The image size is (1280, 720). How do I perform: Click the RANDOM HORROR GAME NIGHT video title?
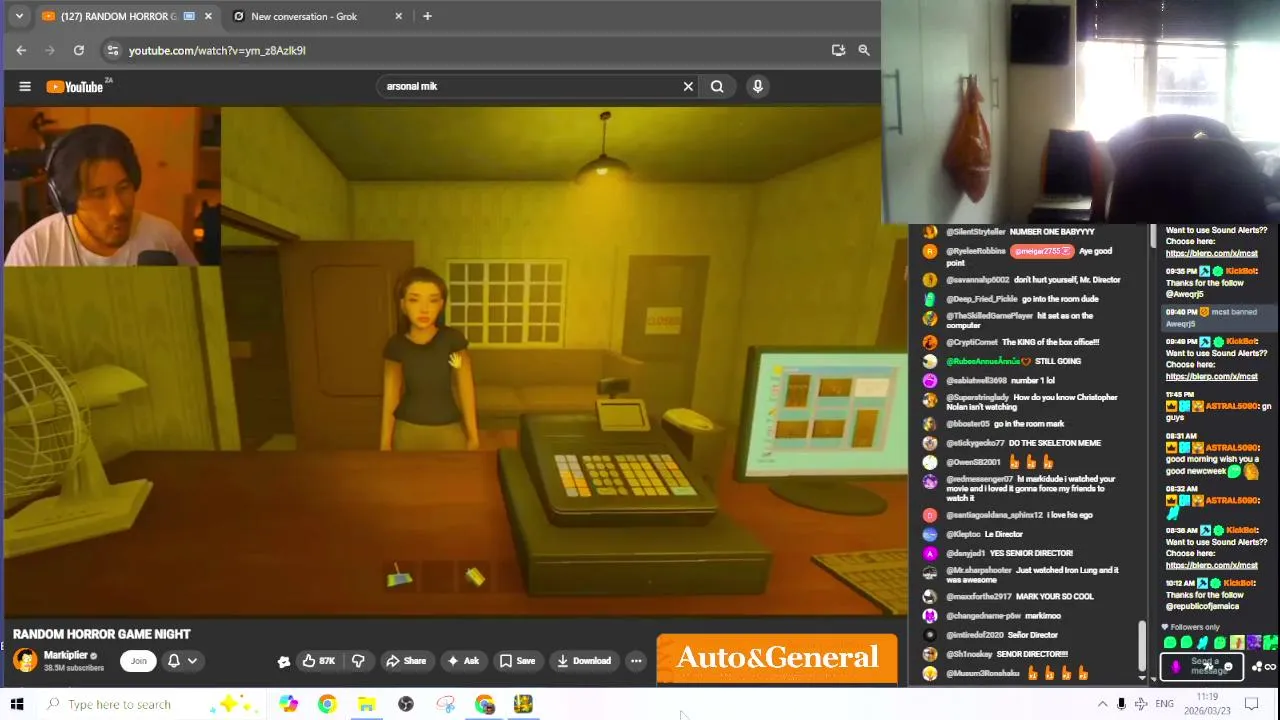tap(102, 634)
